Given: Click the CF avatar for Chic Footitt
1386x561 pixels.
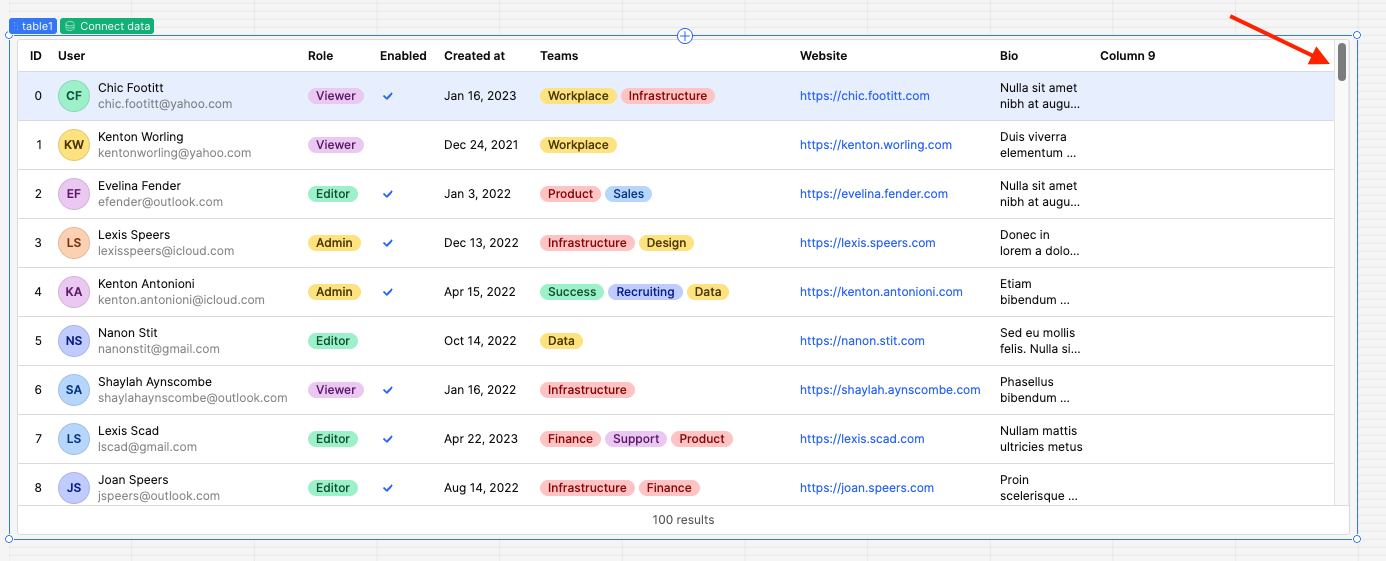Looking at the screenshot, I should pos(74,96).
